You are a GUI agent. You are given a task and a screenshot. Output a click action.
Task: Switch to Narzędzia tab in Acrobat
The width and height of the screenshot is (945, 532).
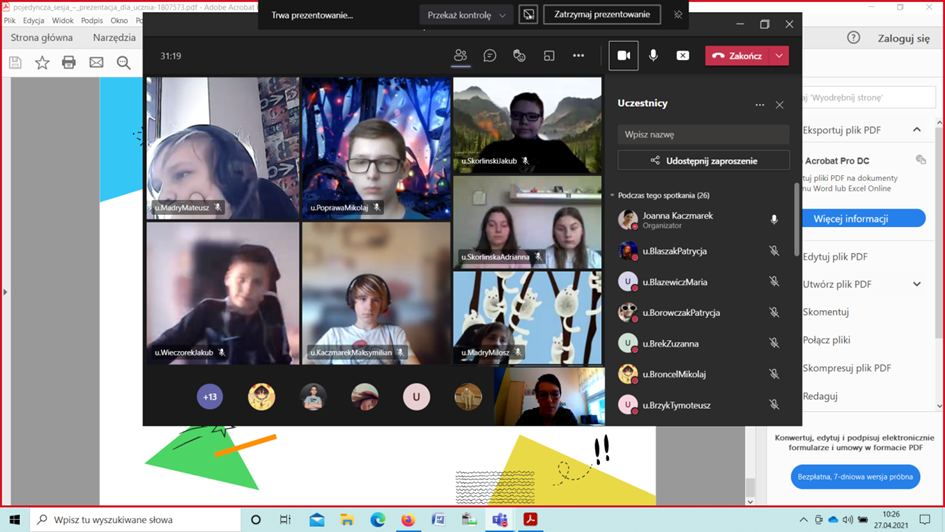coord(115,37)
